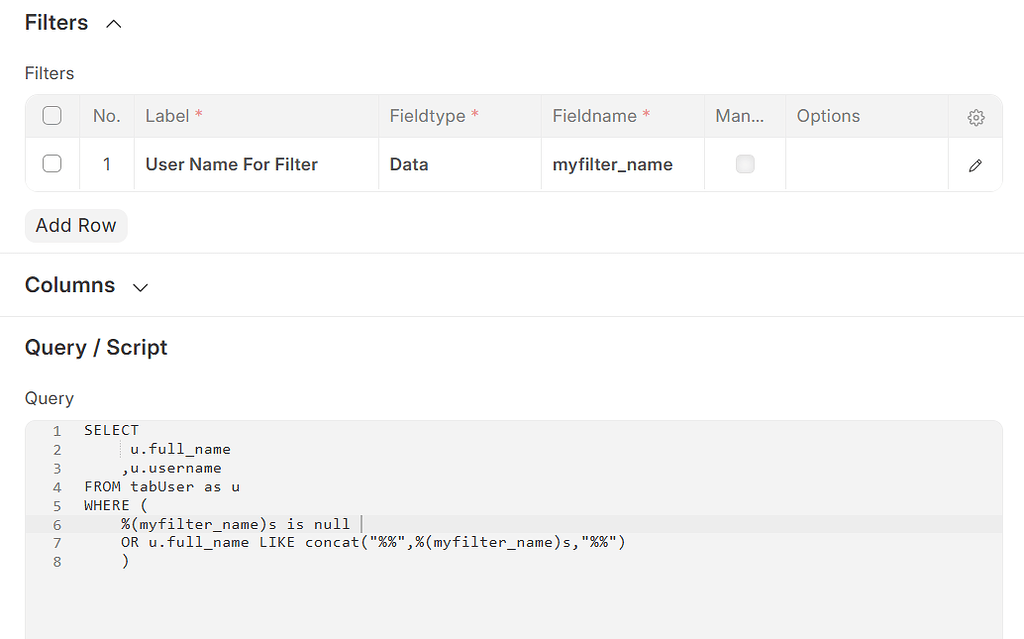Click the Filters section title

pos(56,22)
